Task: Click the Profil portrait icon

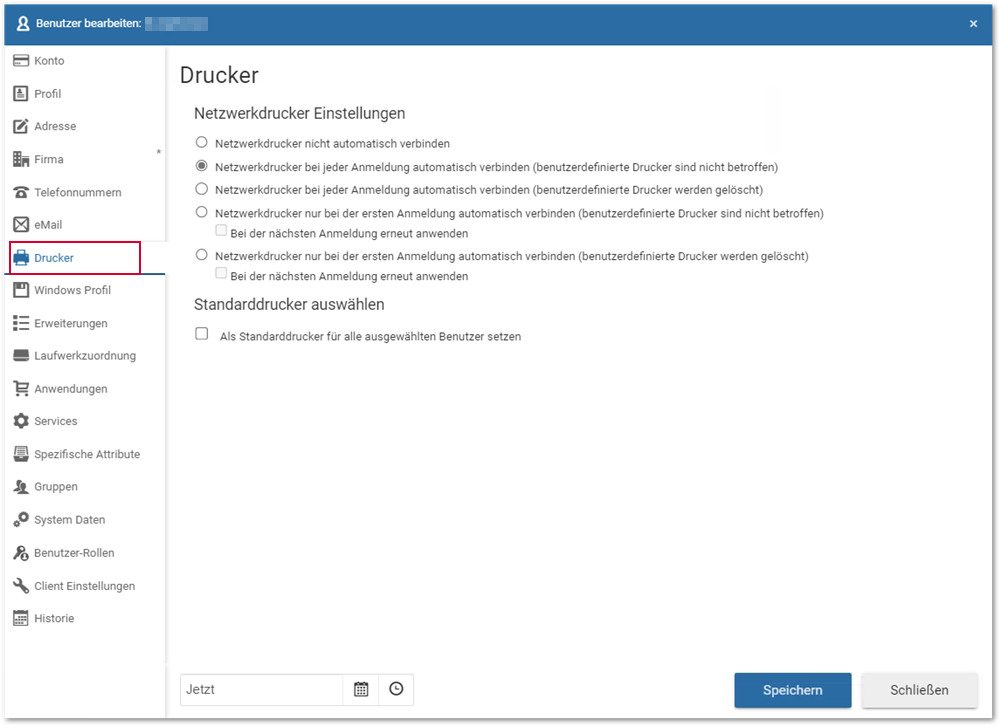Action: point(21,94)
